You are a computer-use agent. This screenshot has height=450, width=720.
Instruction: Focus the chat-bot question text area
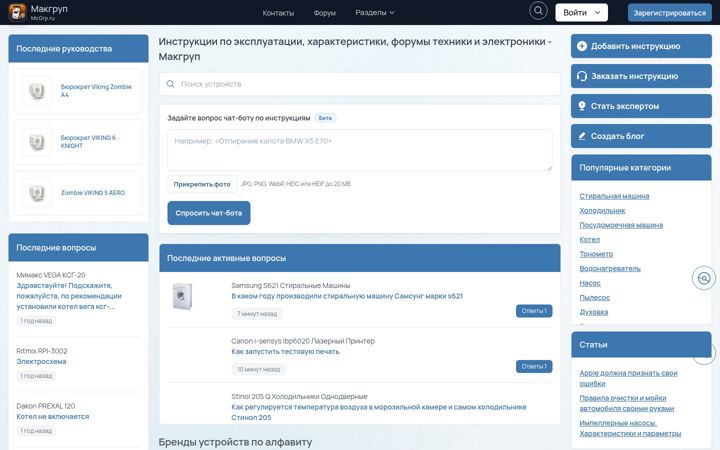coord(360,150)
